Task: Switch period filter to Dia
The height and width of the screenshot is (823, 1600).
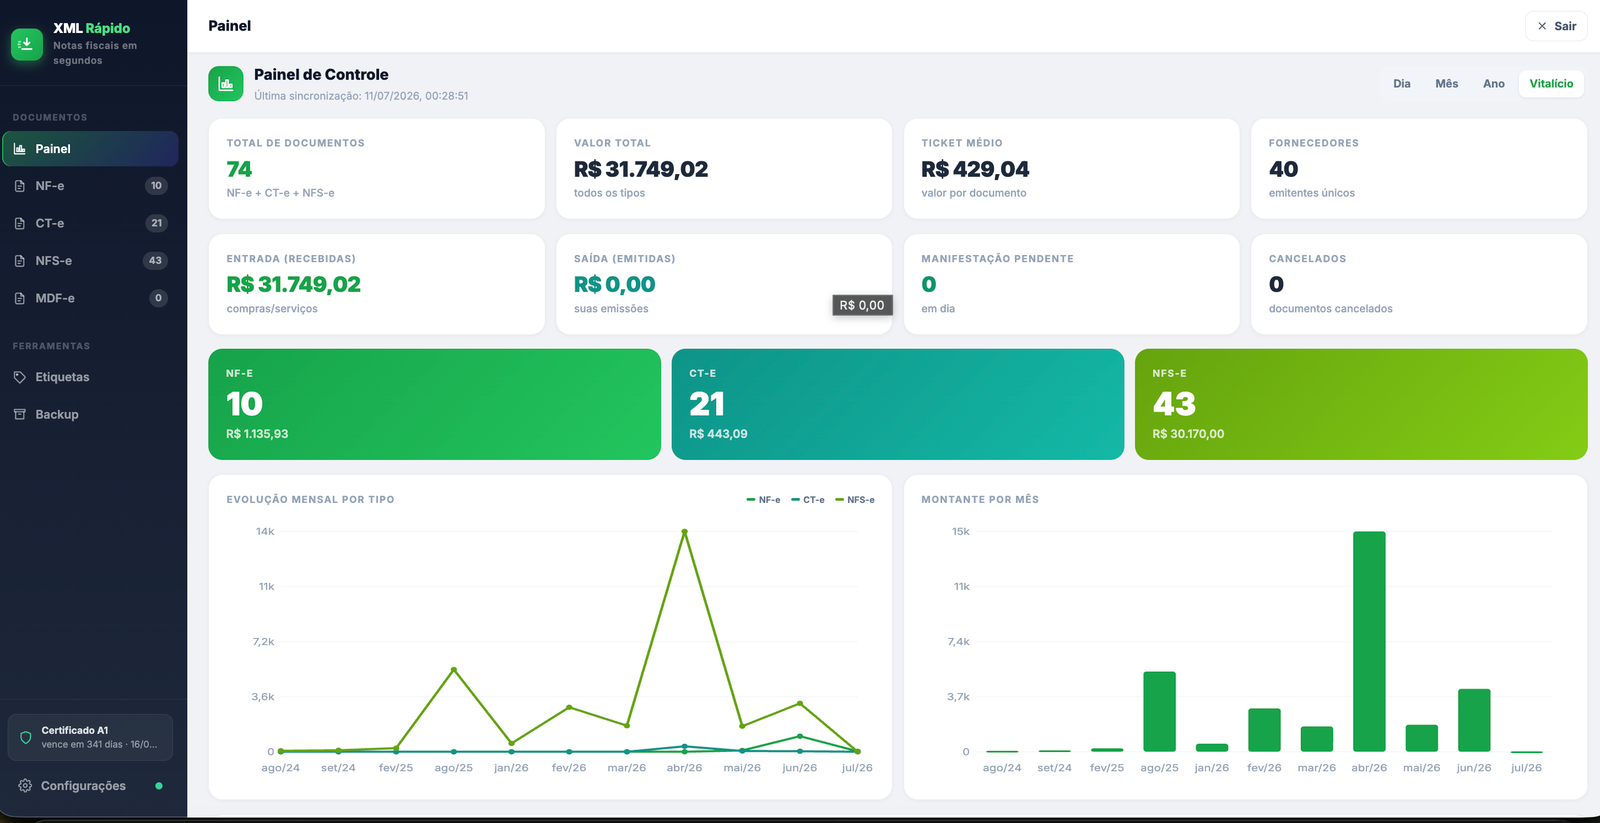Action: (x=1402, y=84)
